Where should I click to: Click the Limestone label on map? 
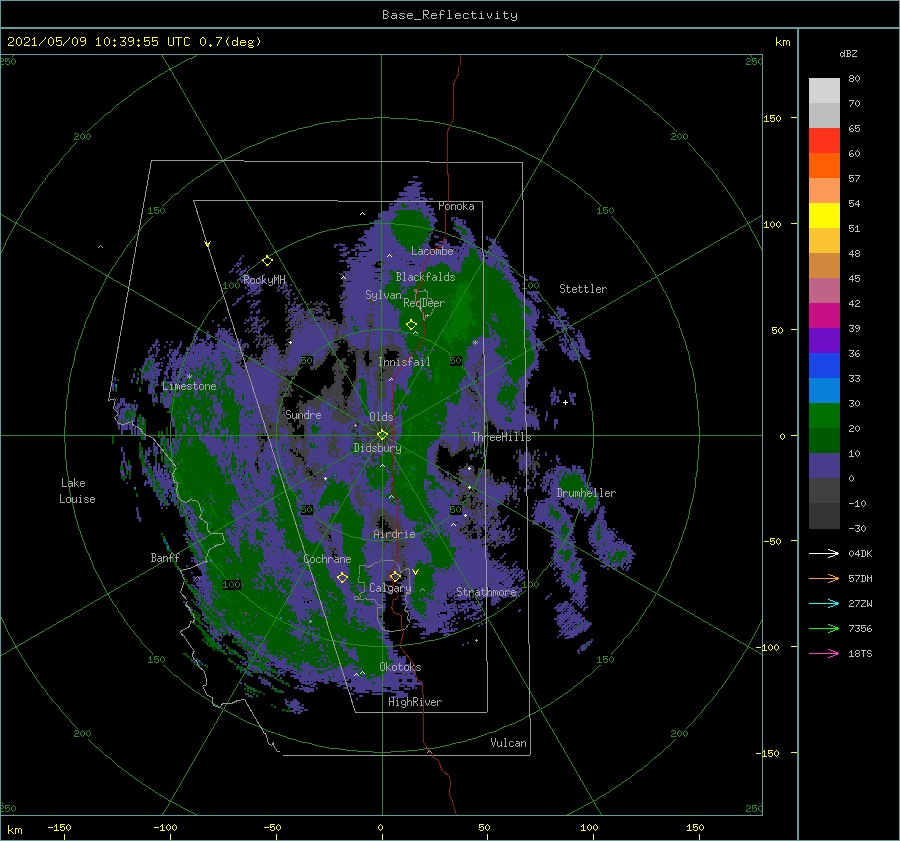[x=189, y=386]
